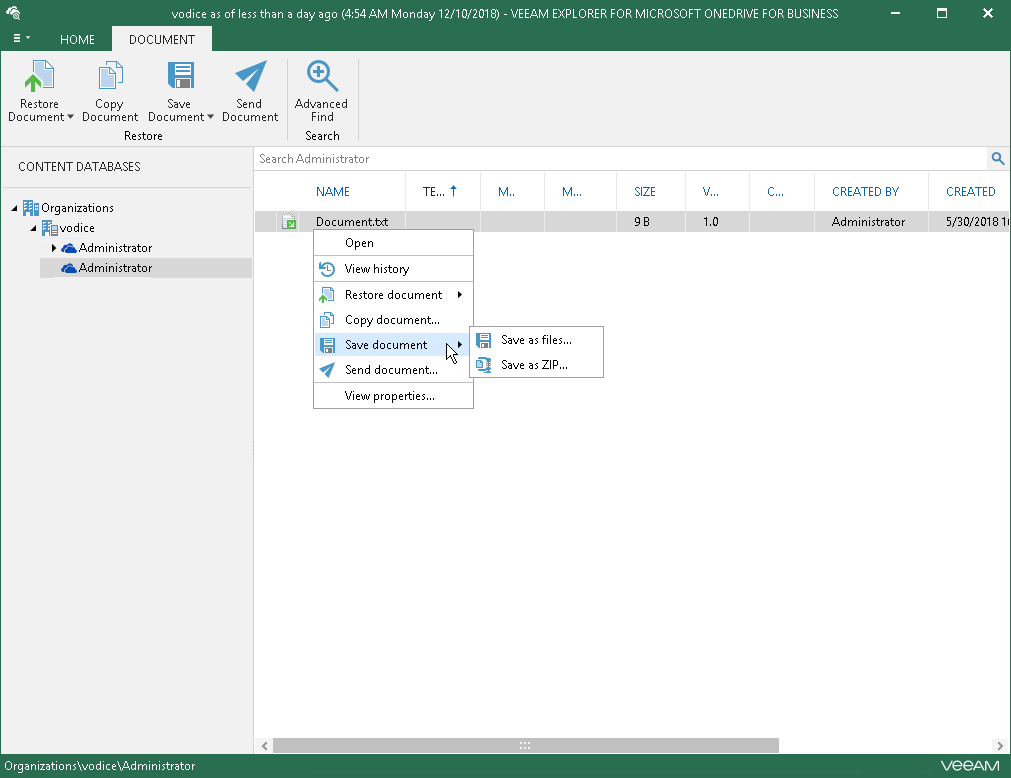Click the Copy Document ribbon icon
1011x778 pixels.
pos(110,76)
